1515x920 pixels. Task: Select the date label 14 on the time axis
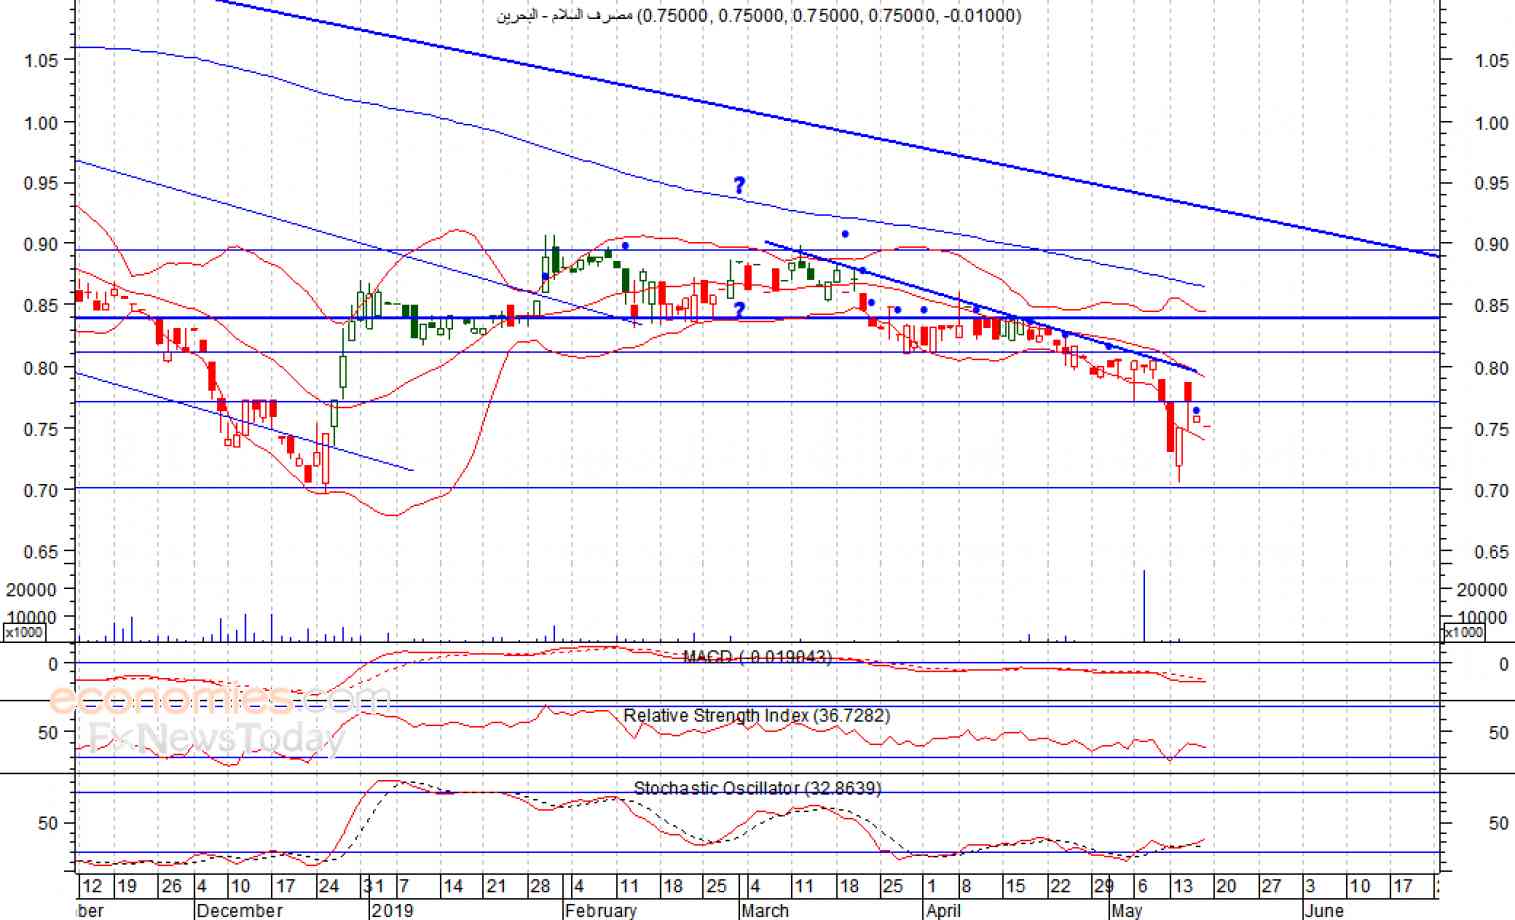pyautogui.click(x=453, y=886)
